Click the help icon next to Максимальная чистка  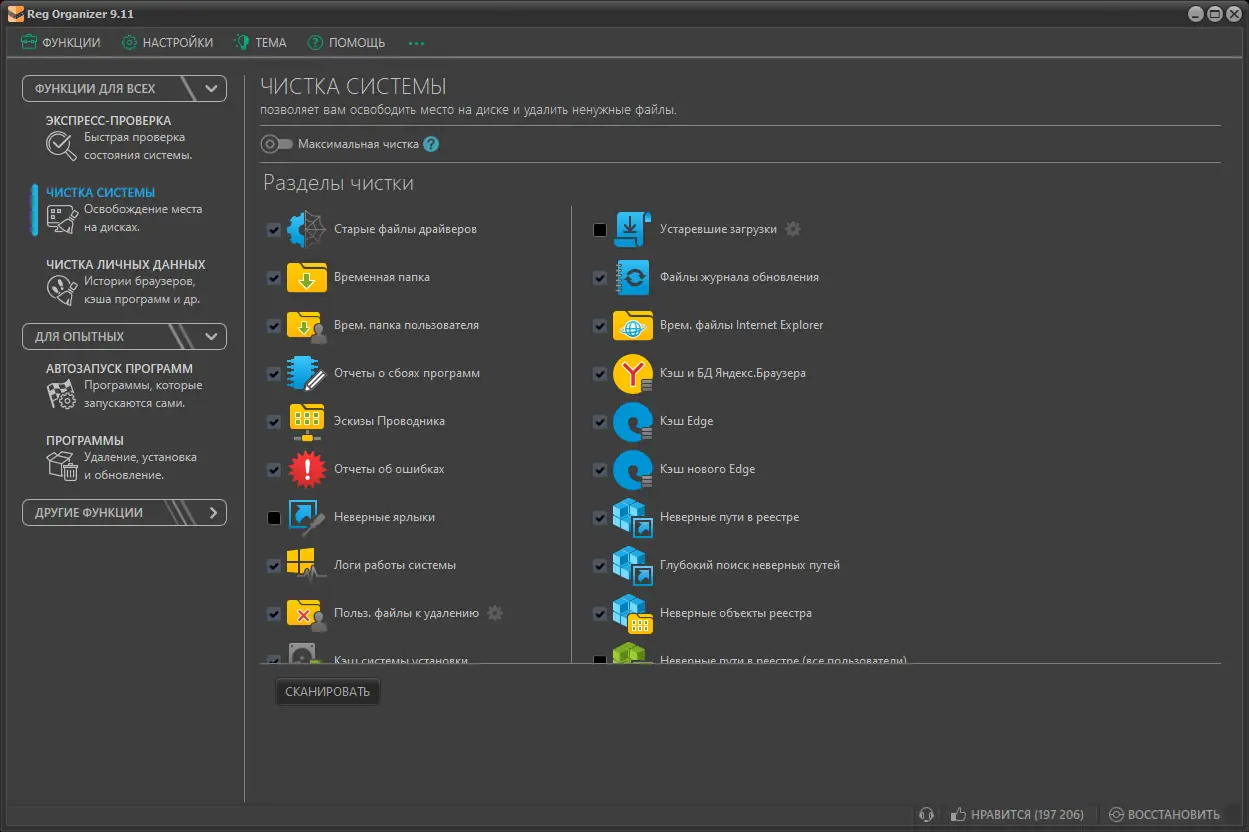[x=431, y=144]
